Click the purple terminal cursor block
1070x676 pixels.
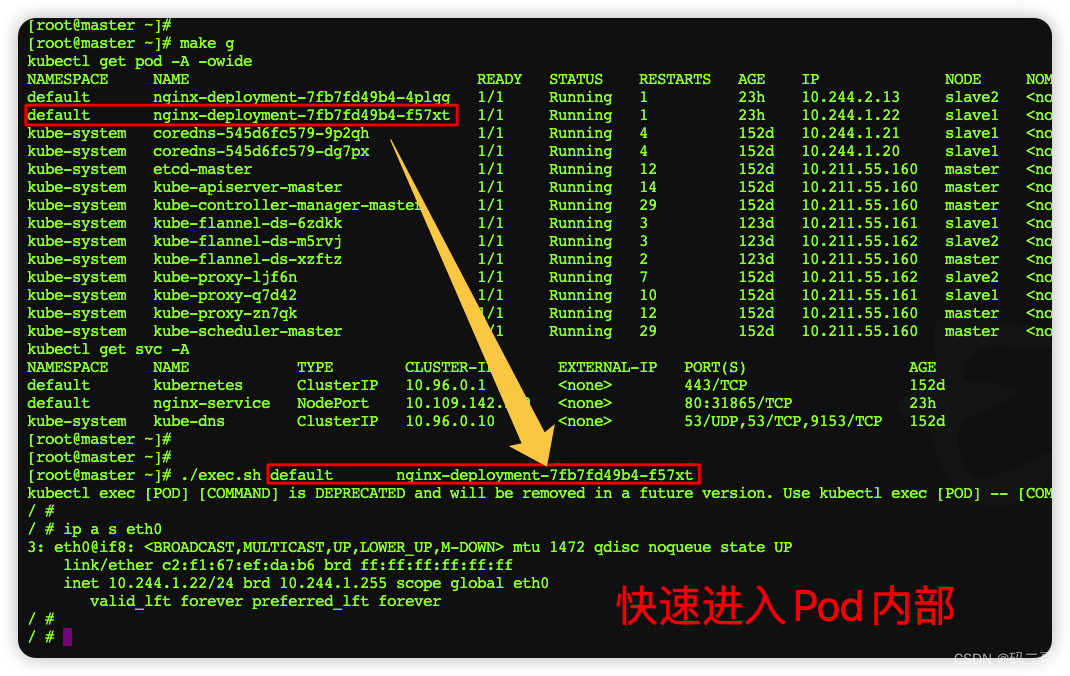[67, 637]
